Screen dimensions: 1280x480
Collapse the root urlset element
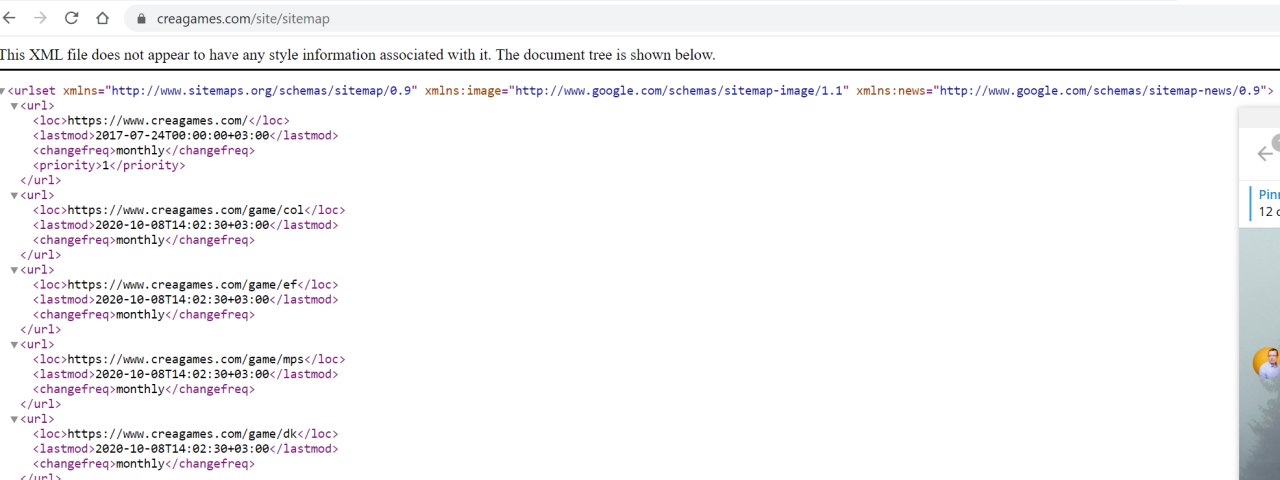point(3,91)
